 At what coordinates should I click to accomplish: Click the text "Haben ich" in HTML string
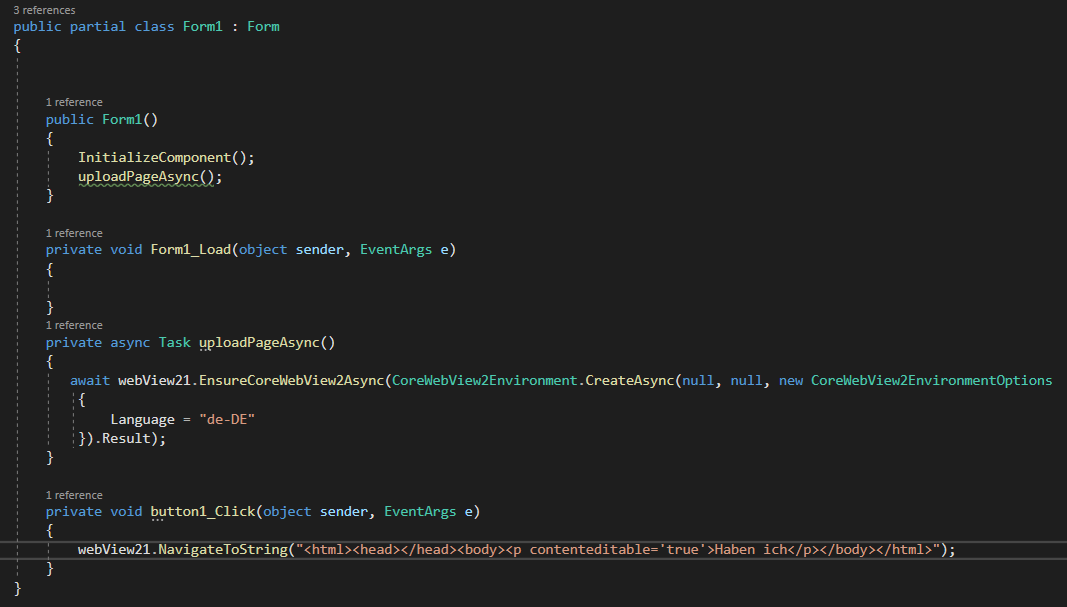(751, 550)
